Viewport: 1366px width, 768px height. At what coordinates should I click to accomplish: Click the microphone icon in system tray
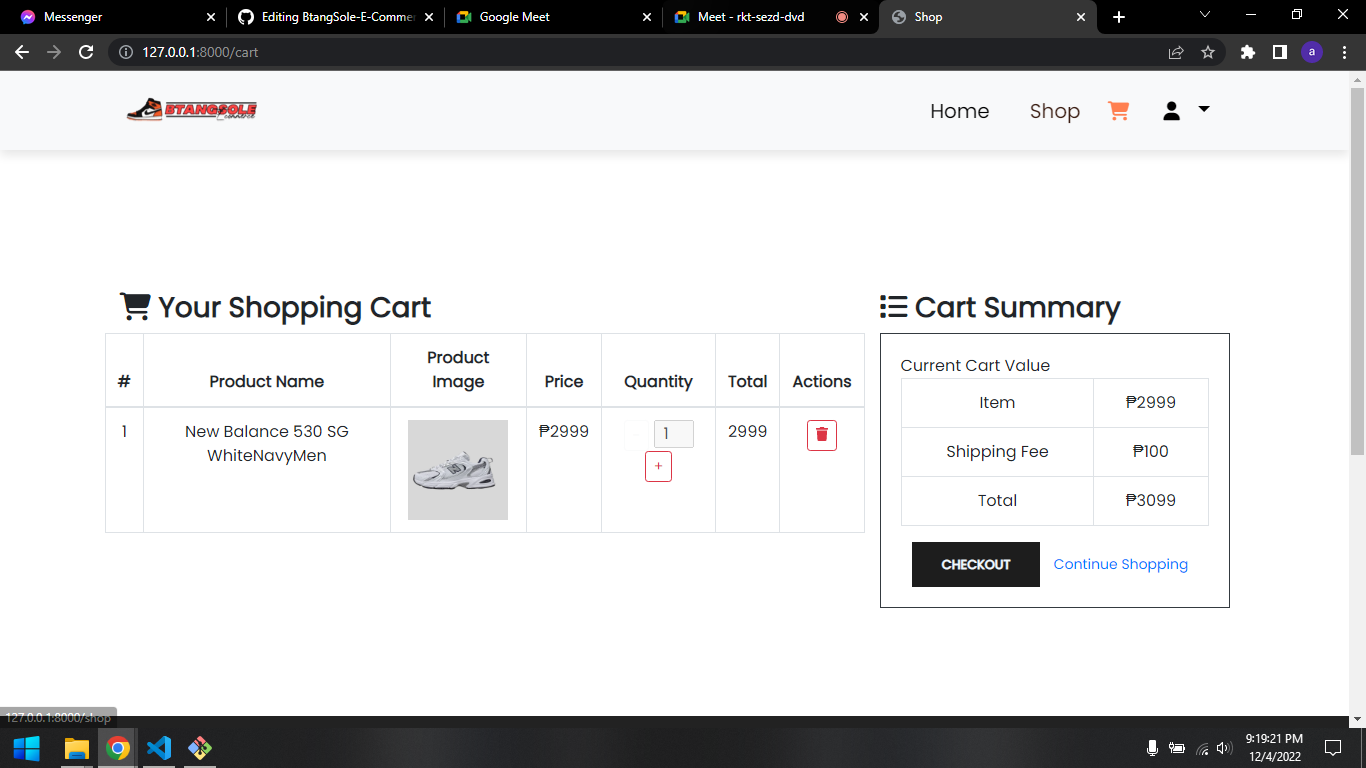click(x=1152, y=748)
